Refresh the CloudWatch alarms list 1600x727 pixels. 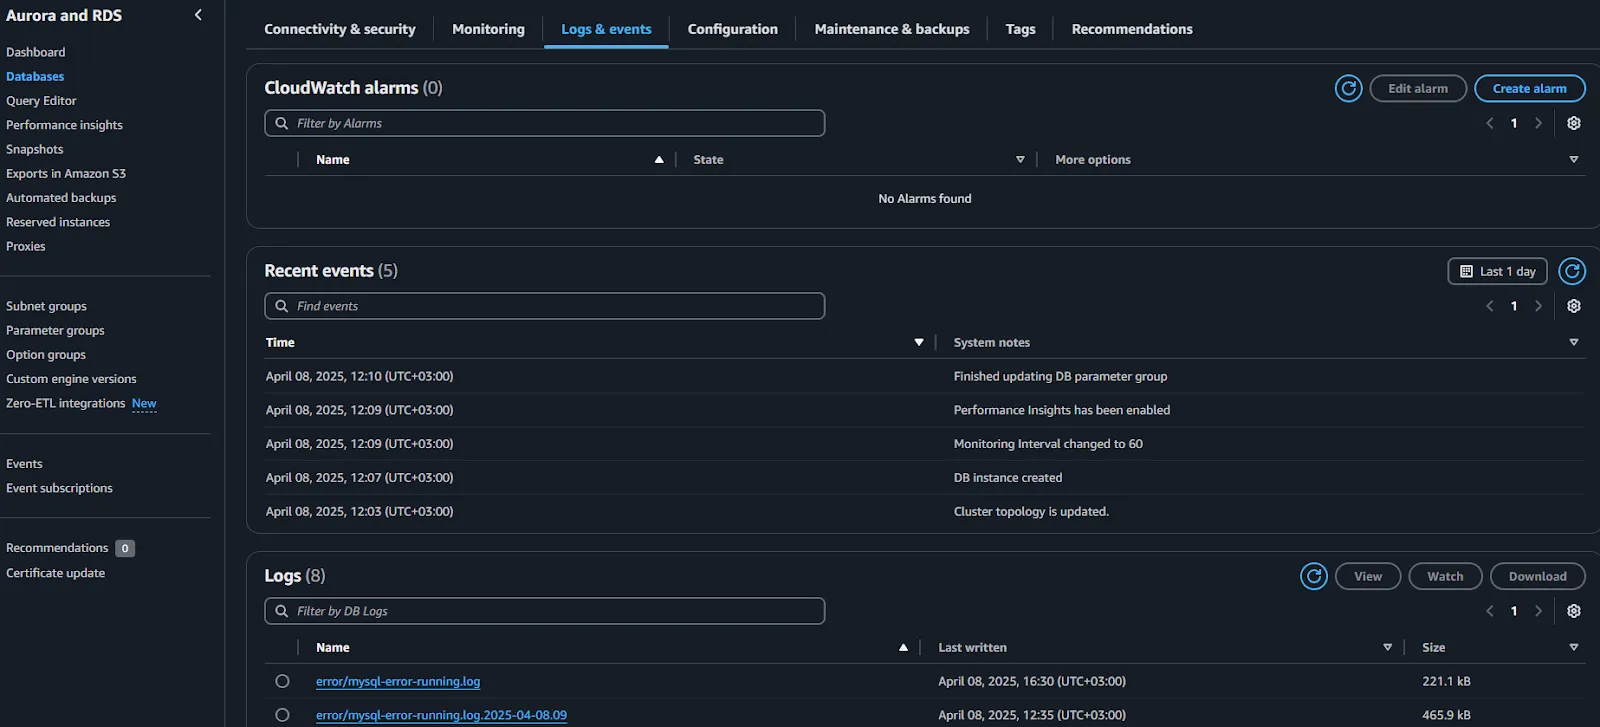(1348, 88)
